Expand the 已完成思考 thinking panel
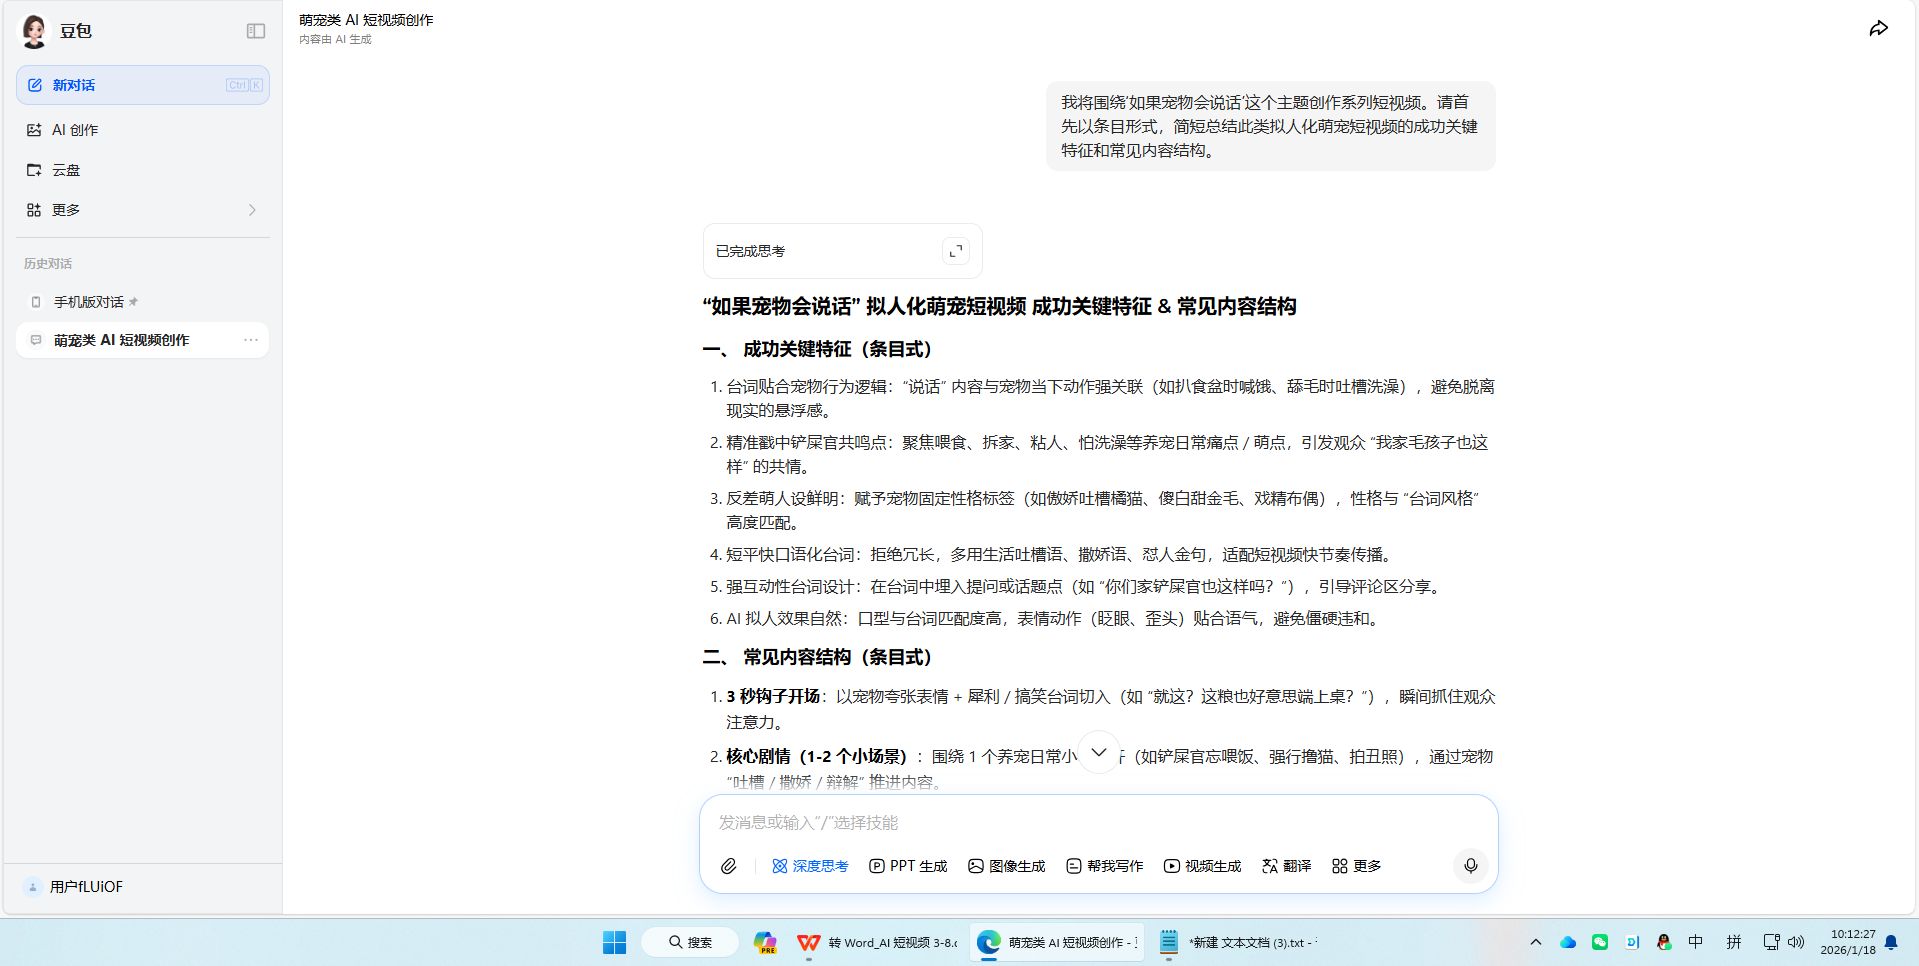1919x966 pixels. point(956,251)
